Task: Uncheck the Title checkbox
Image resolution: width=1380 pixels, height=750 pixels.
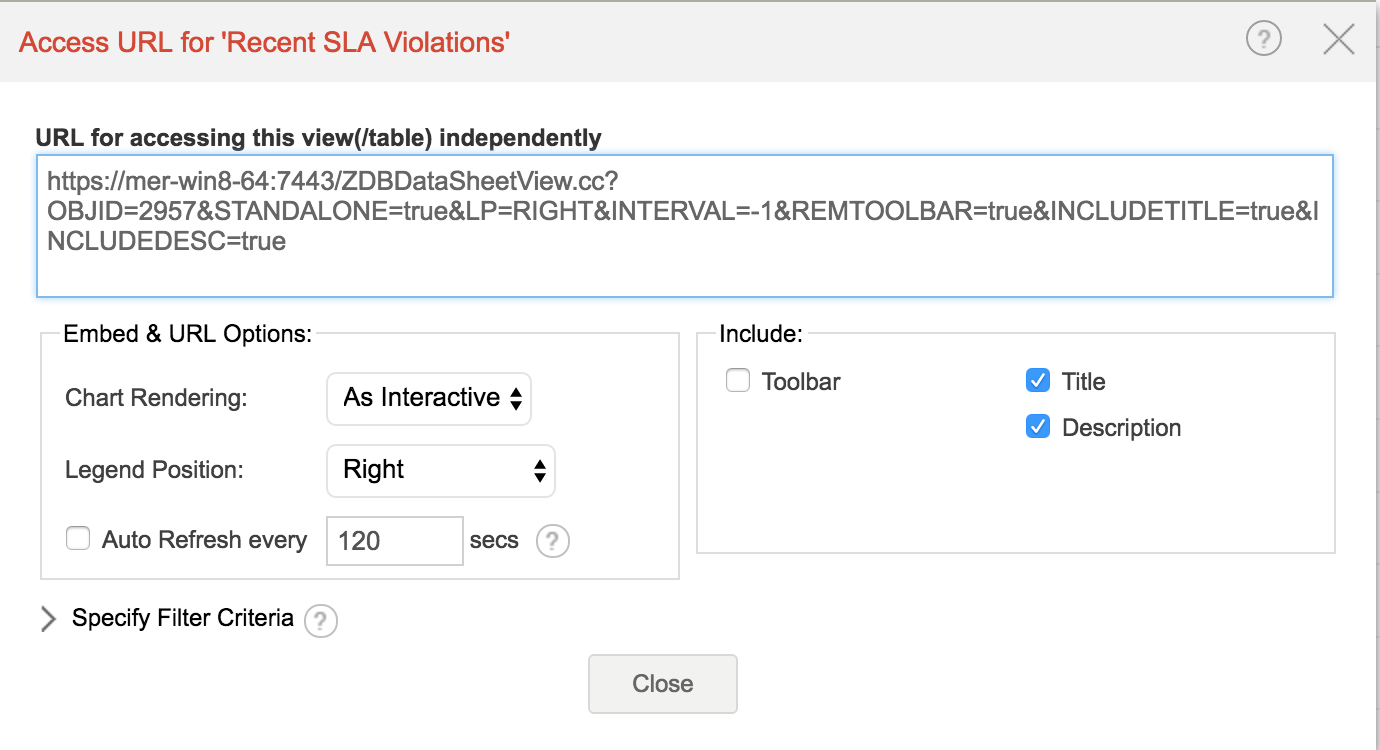Action: (1038, 381)
